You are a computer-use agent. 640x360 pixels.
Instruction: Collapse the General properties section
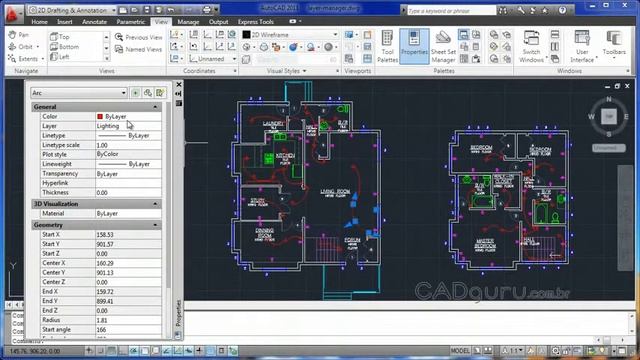[x=155, y=107]
